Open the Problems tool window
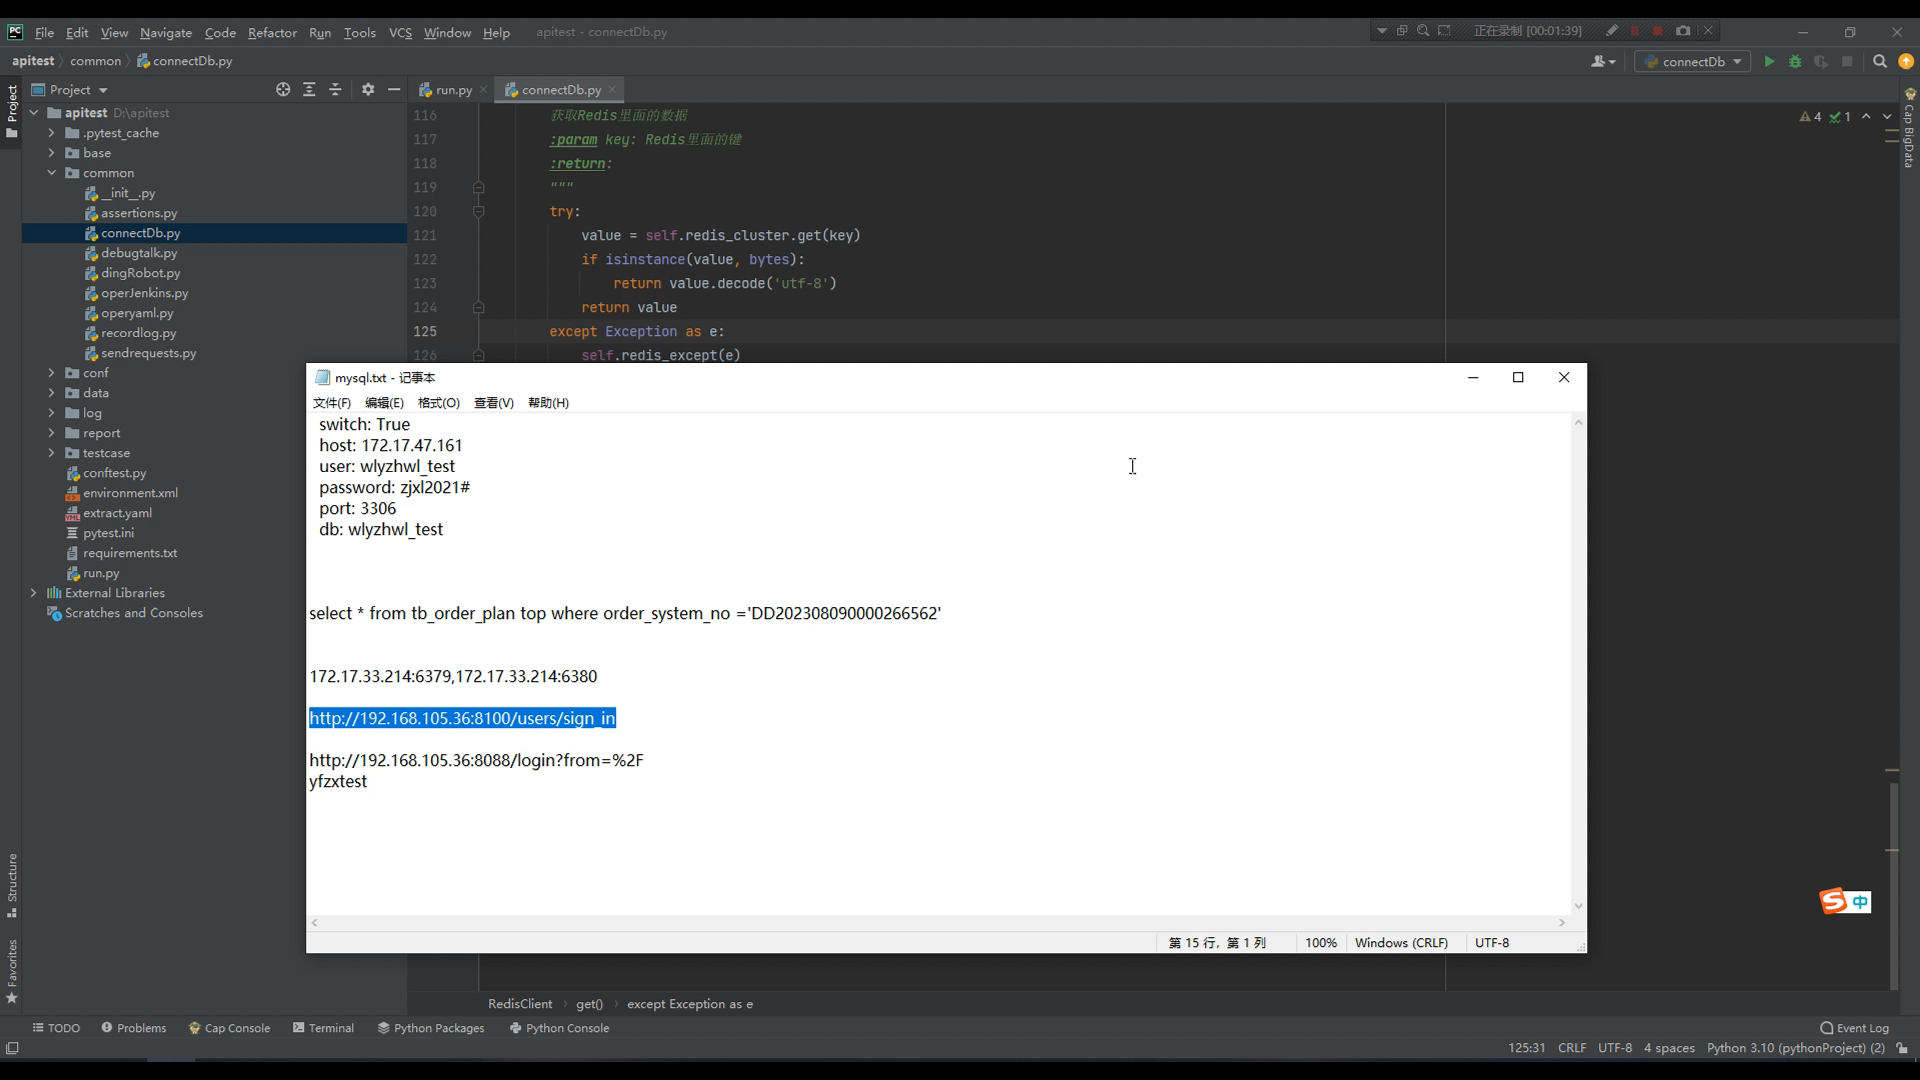The height and width of the screenshot is (1080, 1920). tap(133, 1028)
